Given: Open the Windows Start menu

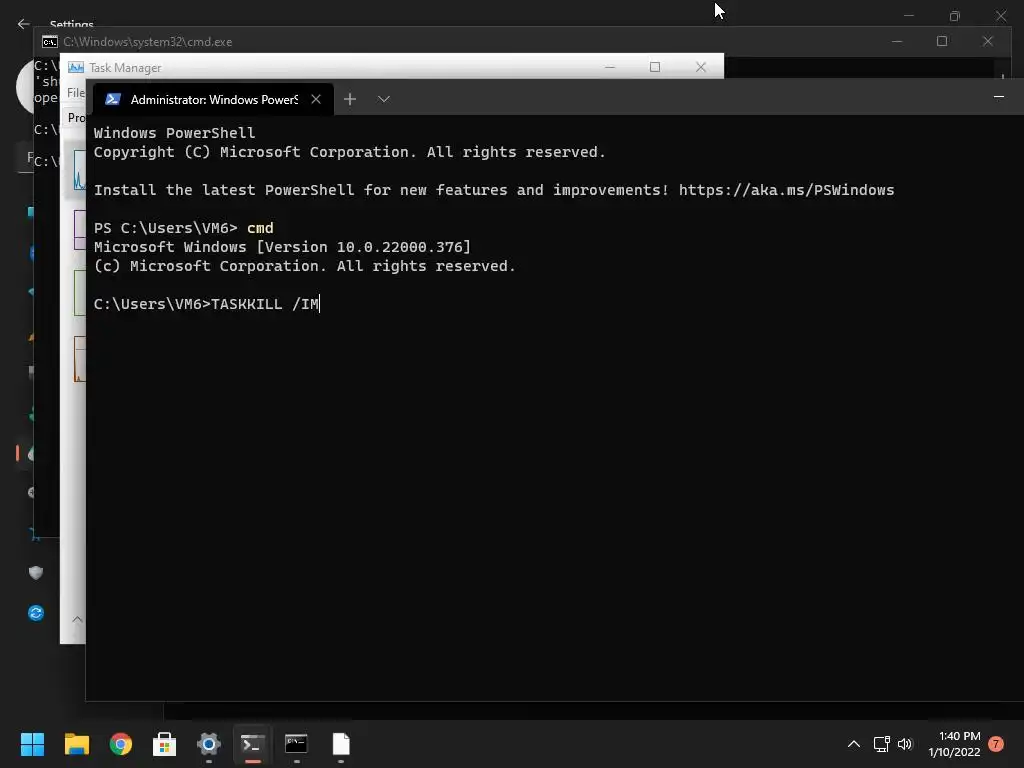Looking at the screenshot, I should click(x=32, y=744).
